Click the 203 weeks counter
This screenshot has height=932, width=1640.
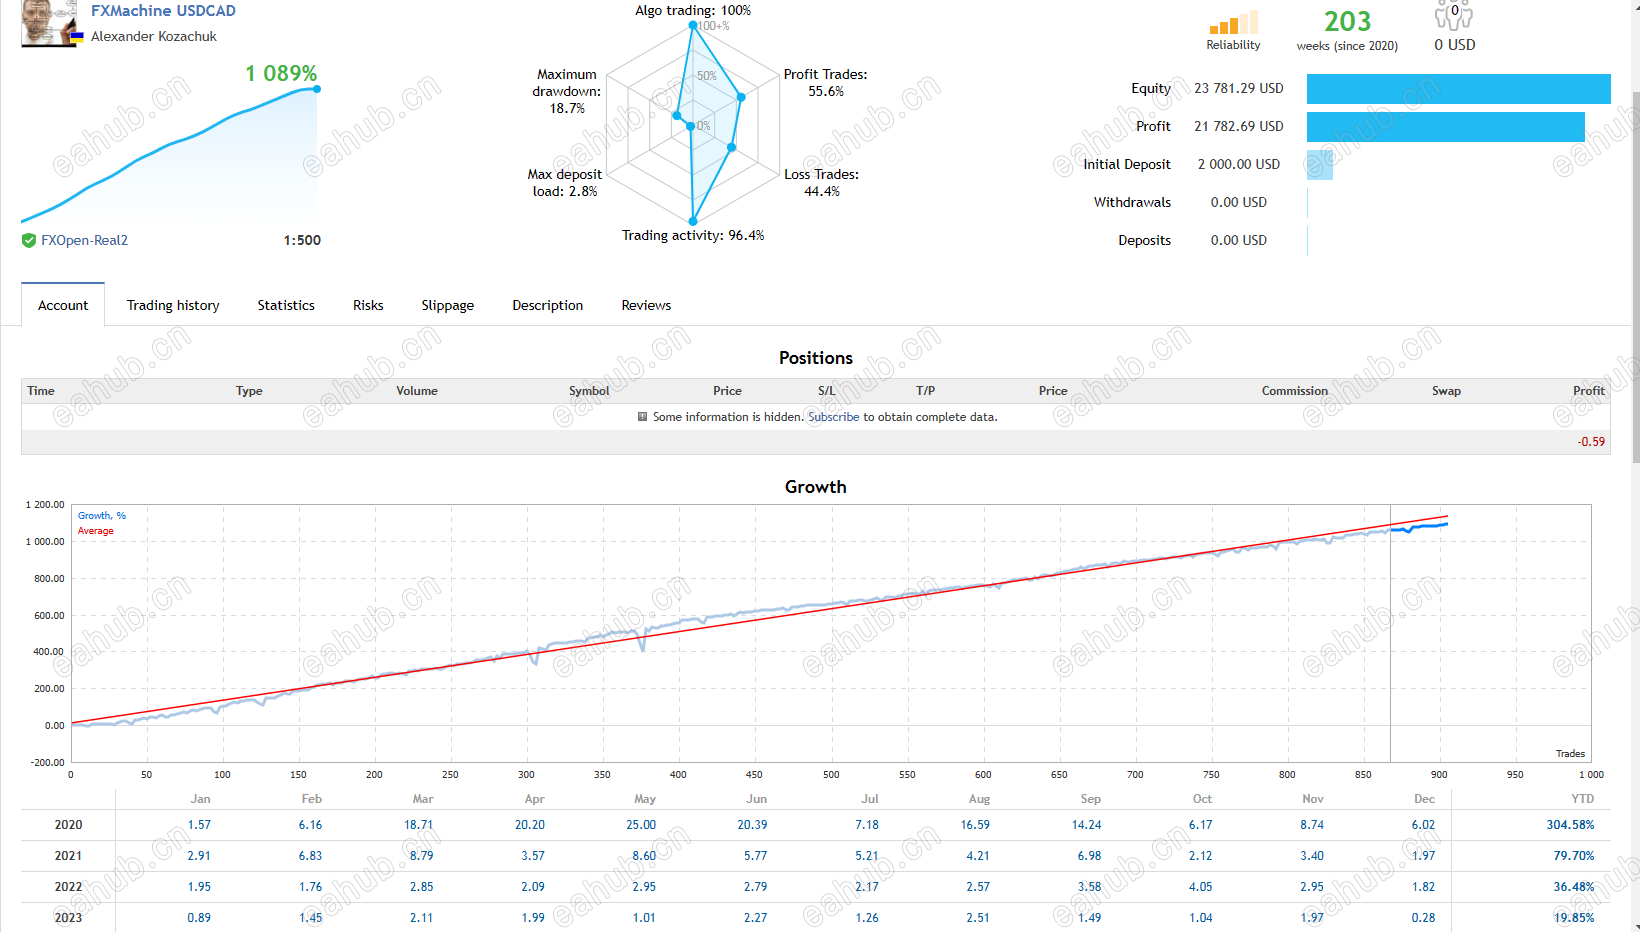pos(1347,22)
